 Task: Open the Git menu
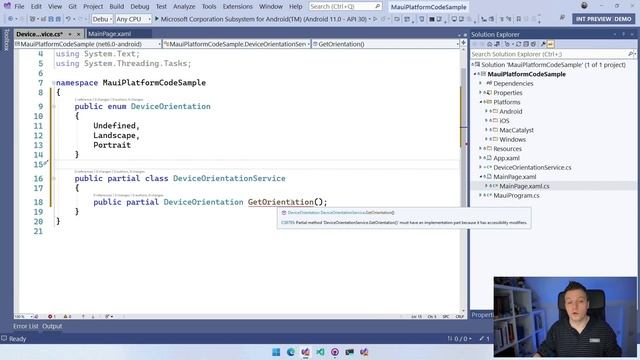(x=72, y=7)
